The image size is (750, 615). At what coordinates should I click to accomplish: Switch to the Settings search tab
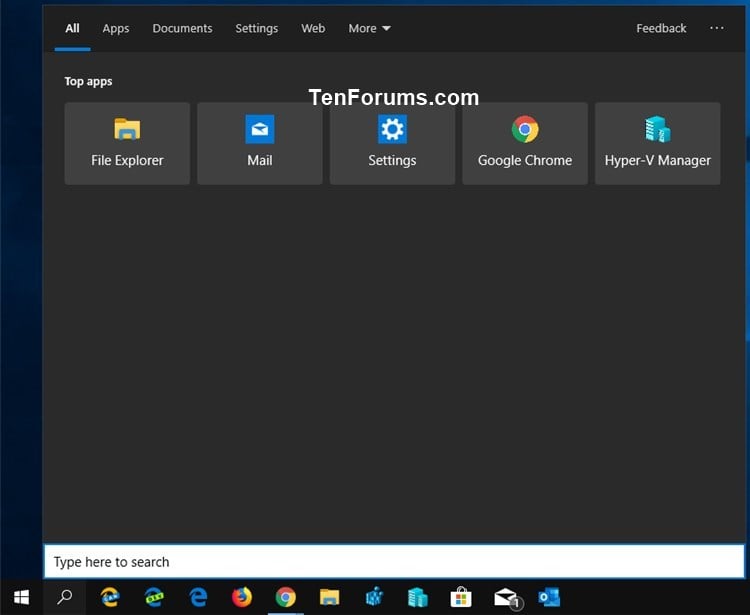tap(256, 29)
